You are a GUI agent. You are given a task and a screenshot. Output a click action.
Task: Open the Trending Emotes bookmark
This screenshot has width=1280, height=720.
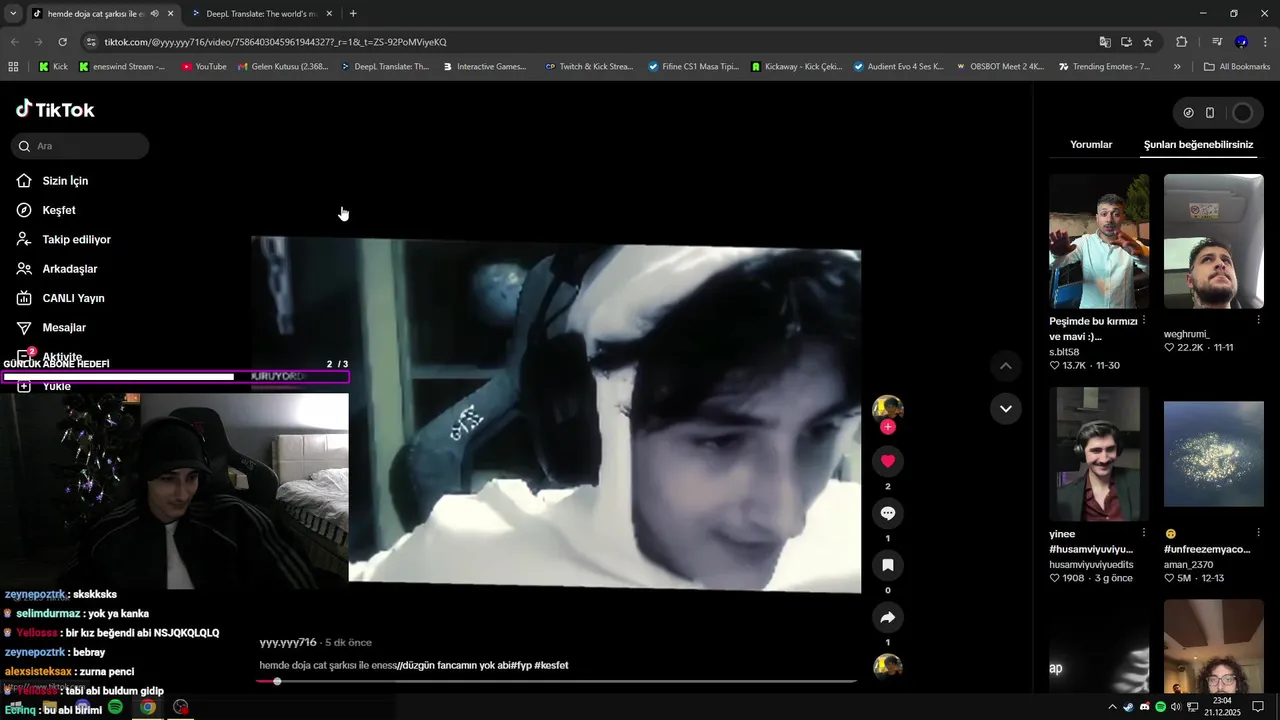coord(1104,67)
